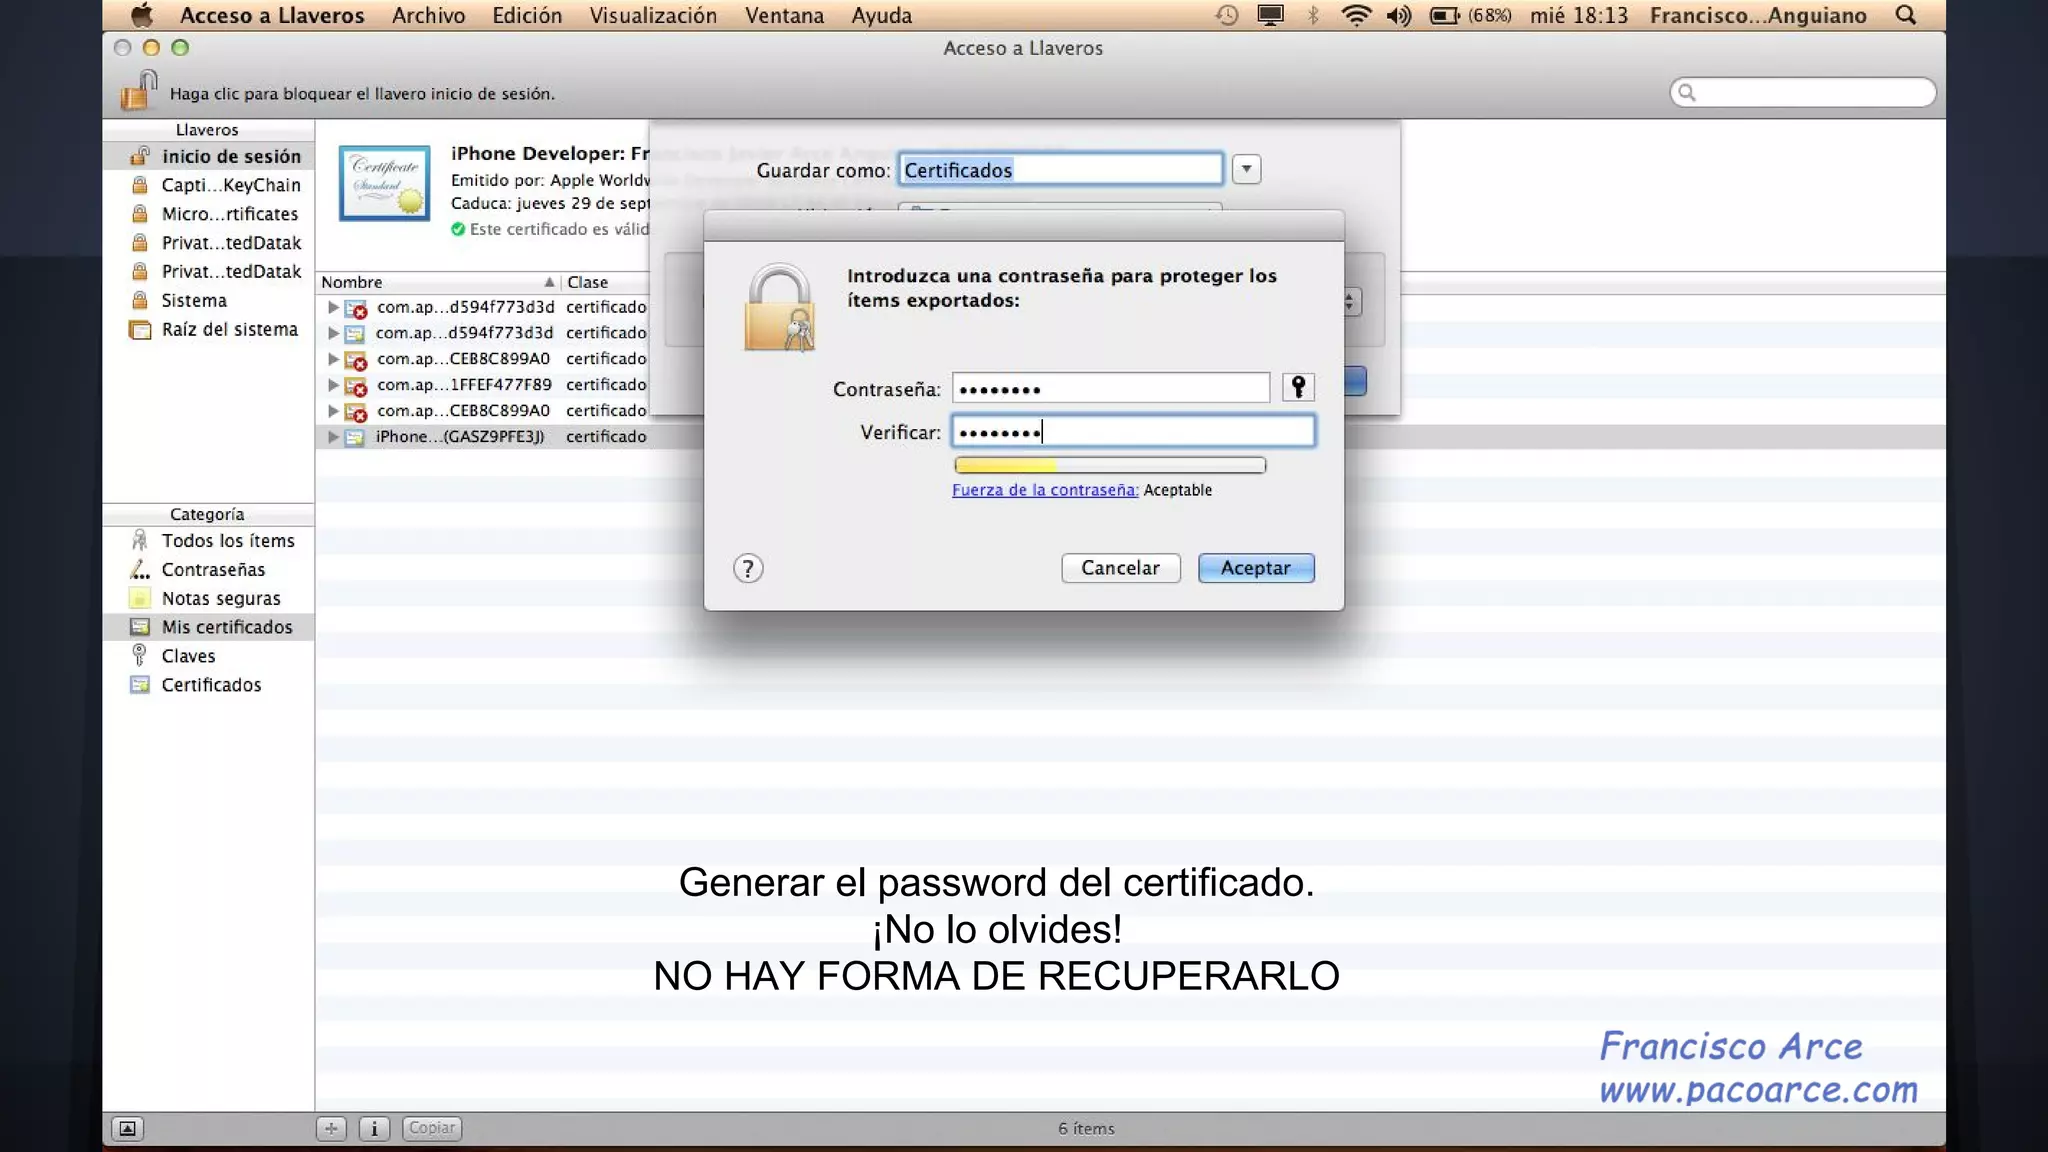Select the Raíz del sistema keychain
This screenshot has width=2048, height=1152.
pos(208,329)
